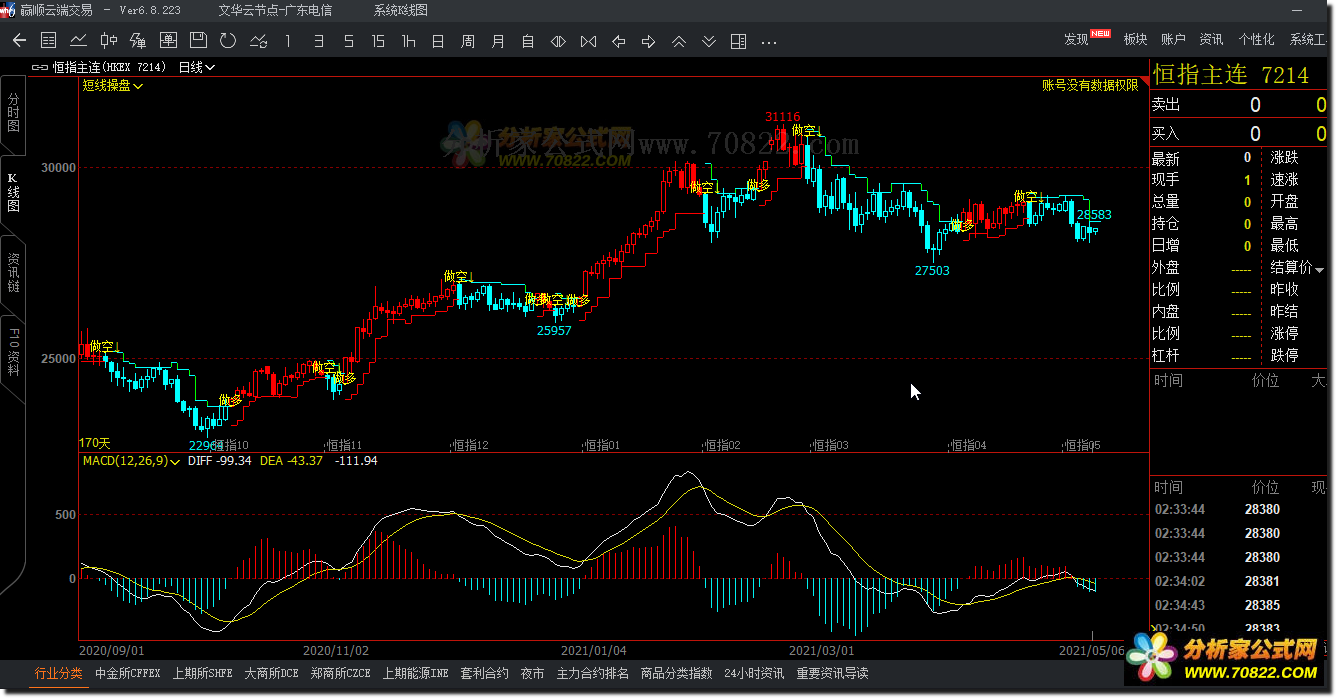
Task: Select the 套利合约 bottom tab
Action: 484,674
